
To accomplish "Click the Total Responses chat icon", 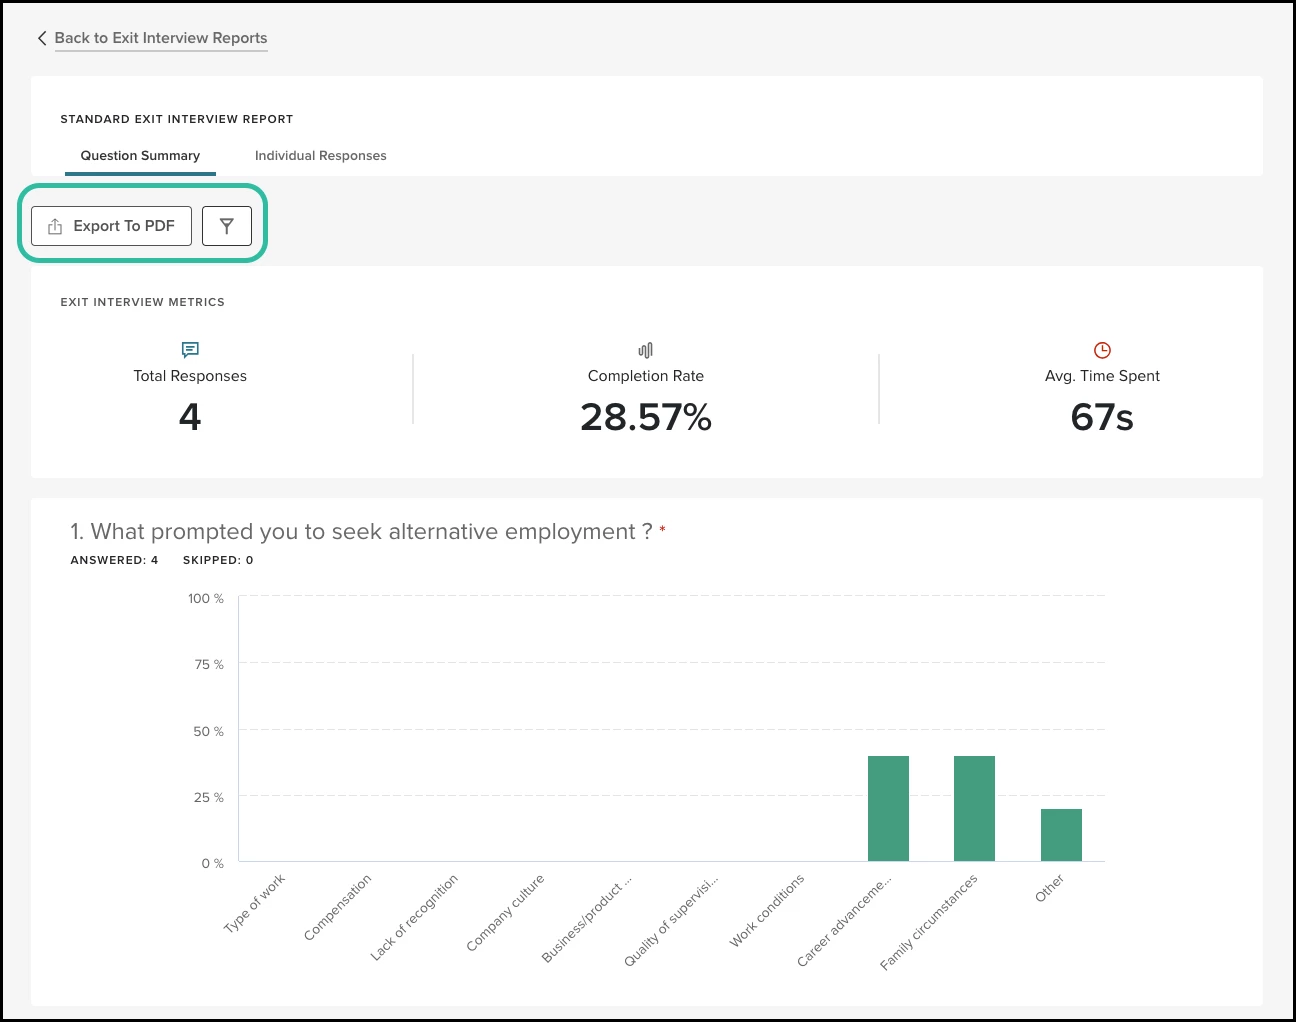I will [x=190, y=350].
